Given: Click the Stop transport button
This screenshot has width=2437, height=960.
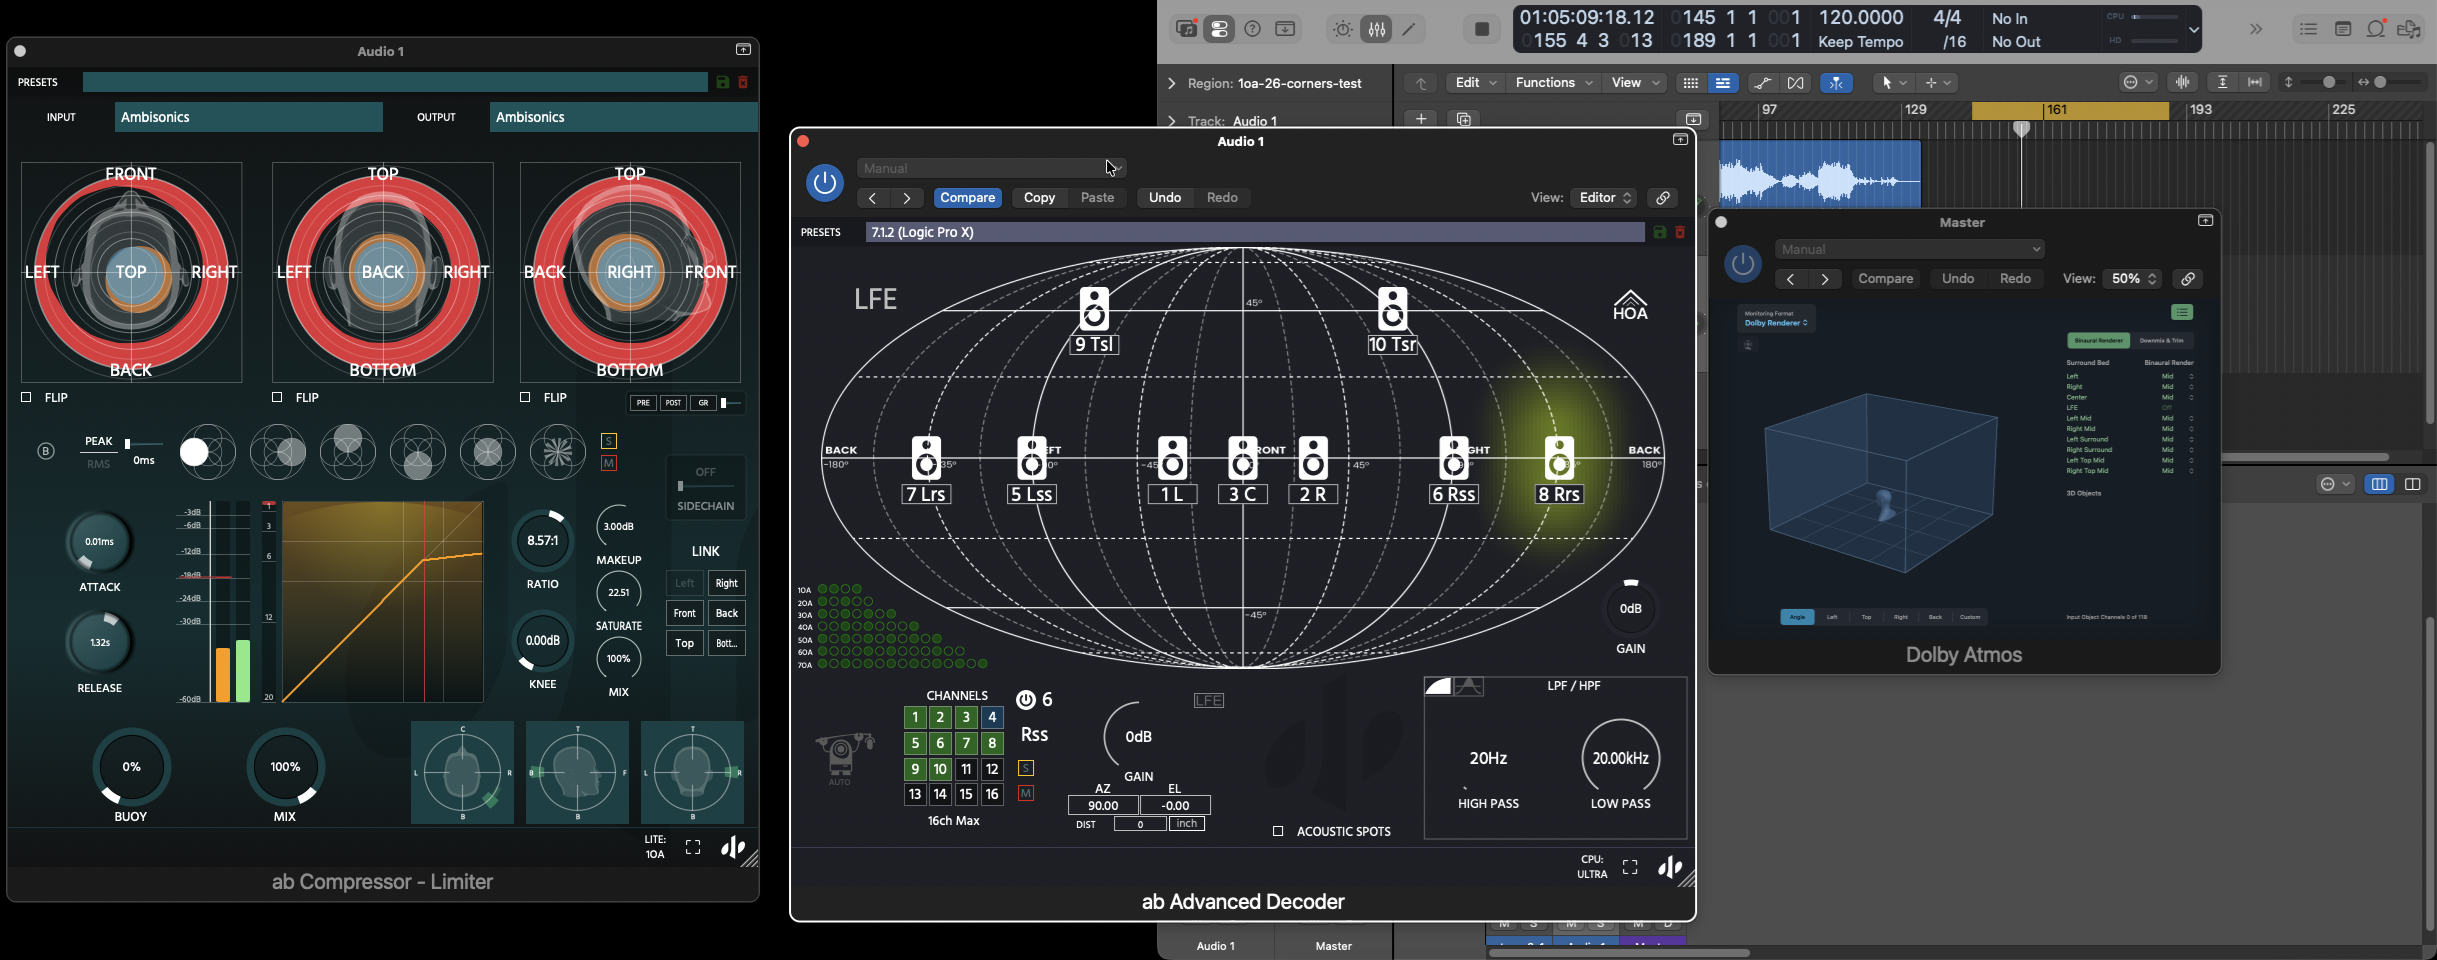Looking at the screenshot, I should (x=1482, y=29).
